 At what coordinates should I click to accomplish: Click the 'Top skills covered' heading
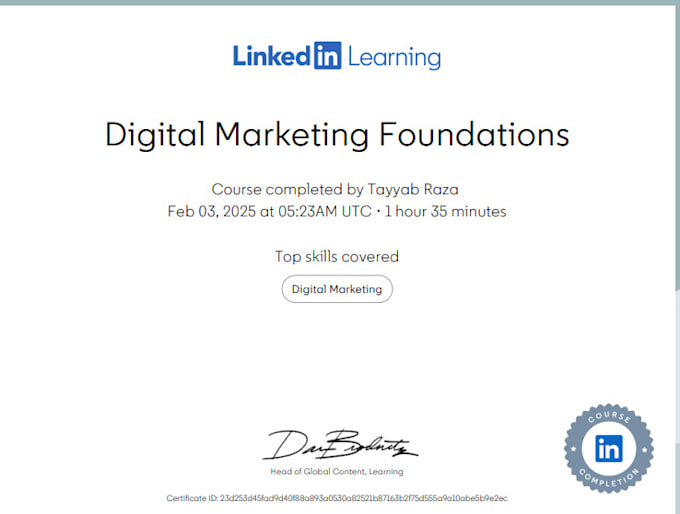337,256
